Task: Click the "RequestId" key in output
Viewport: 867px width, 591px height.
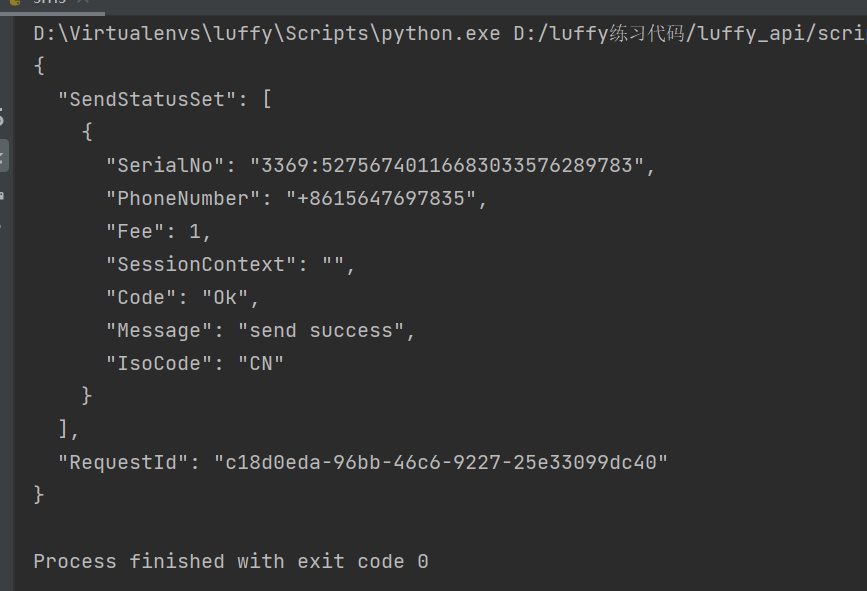Action: [123, 462]
